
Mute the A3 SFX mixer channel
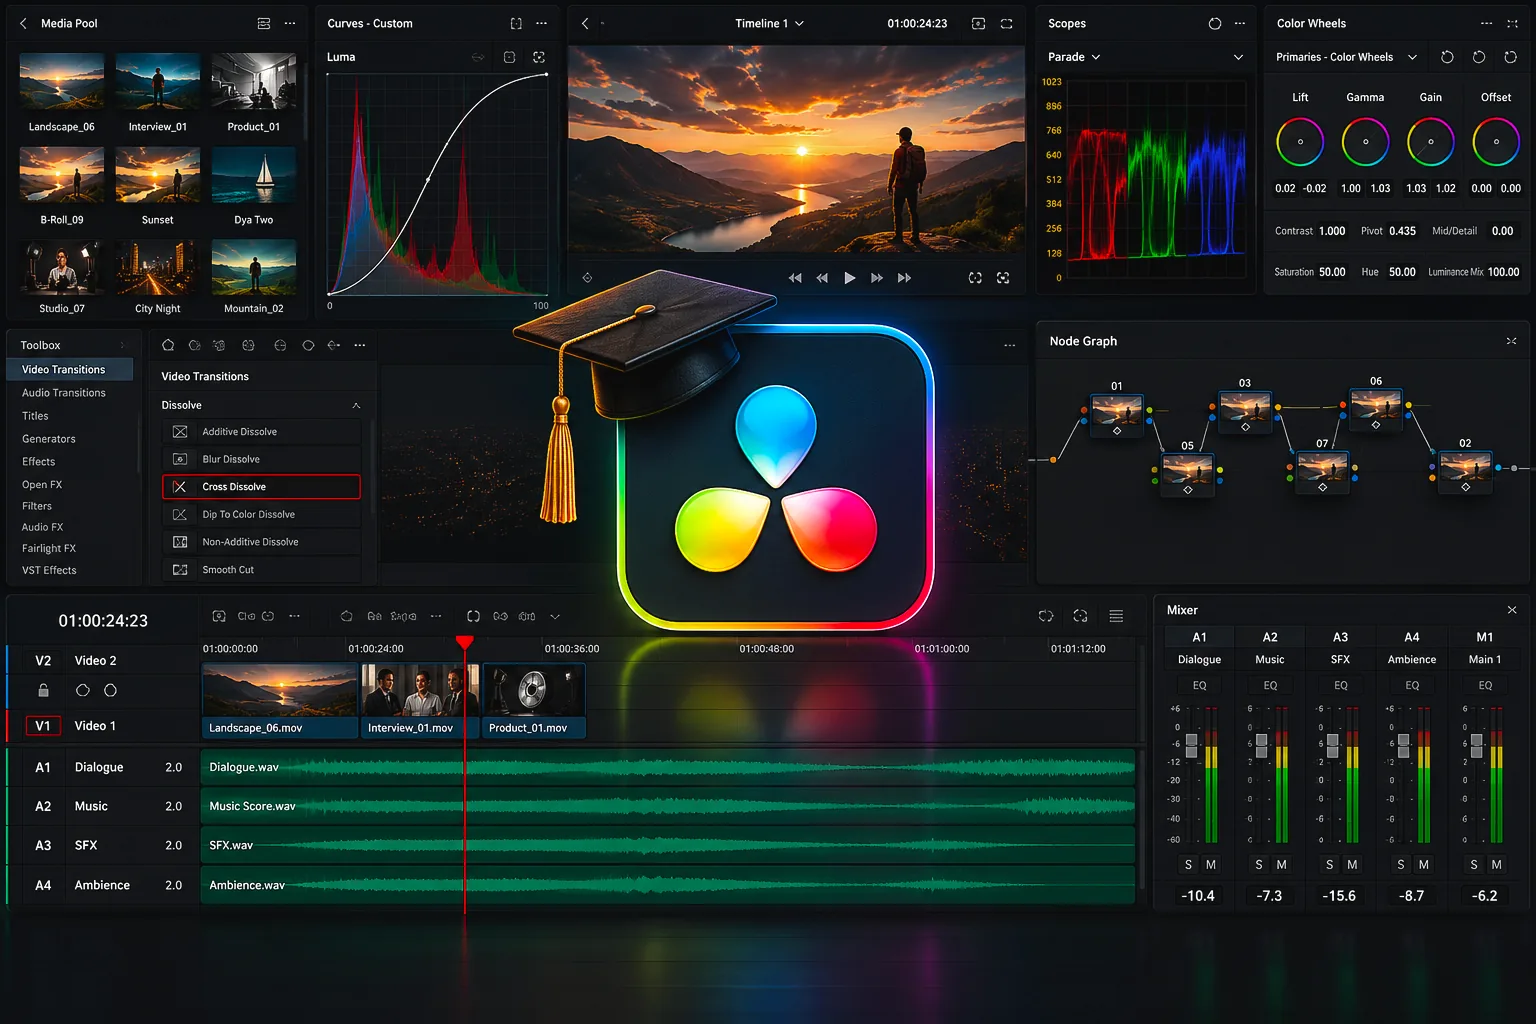(1352, 865)
